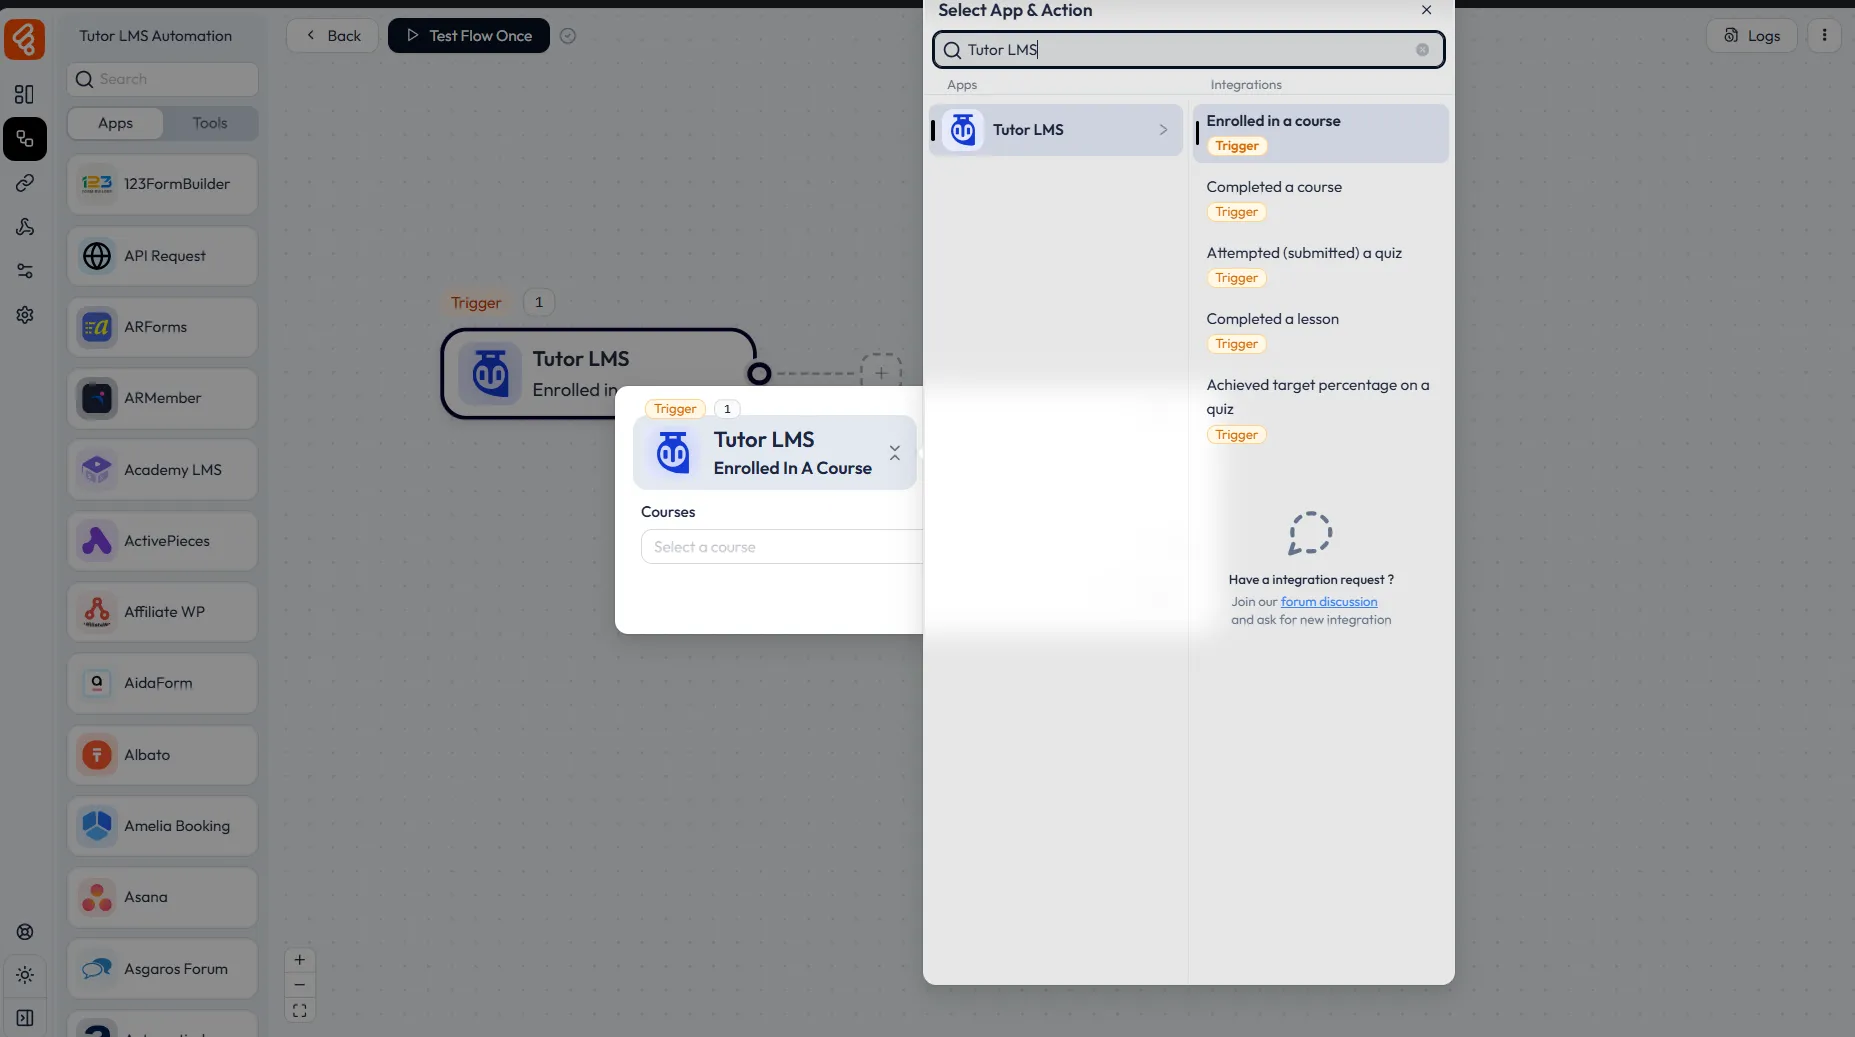Image resolution: width=1855 pixels, height=1037 pixels.
Task: Select the ARForms app
Action: tap(163, 327)
